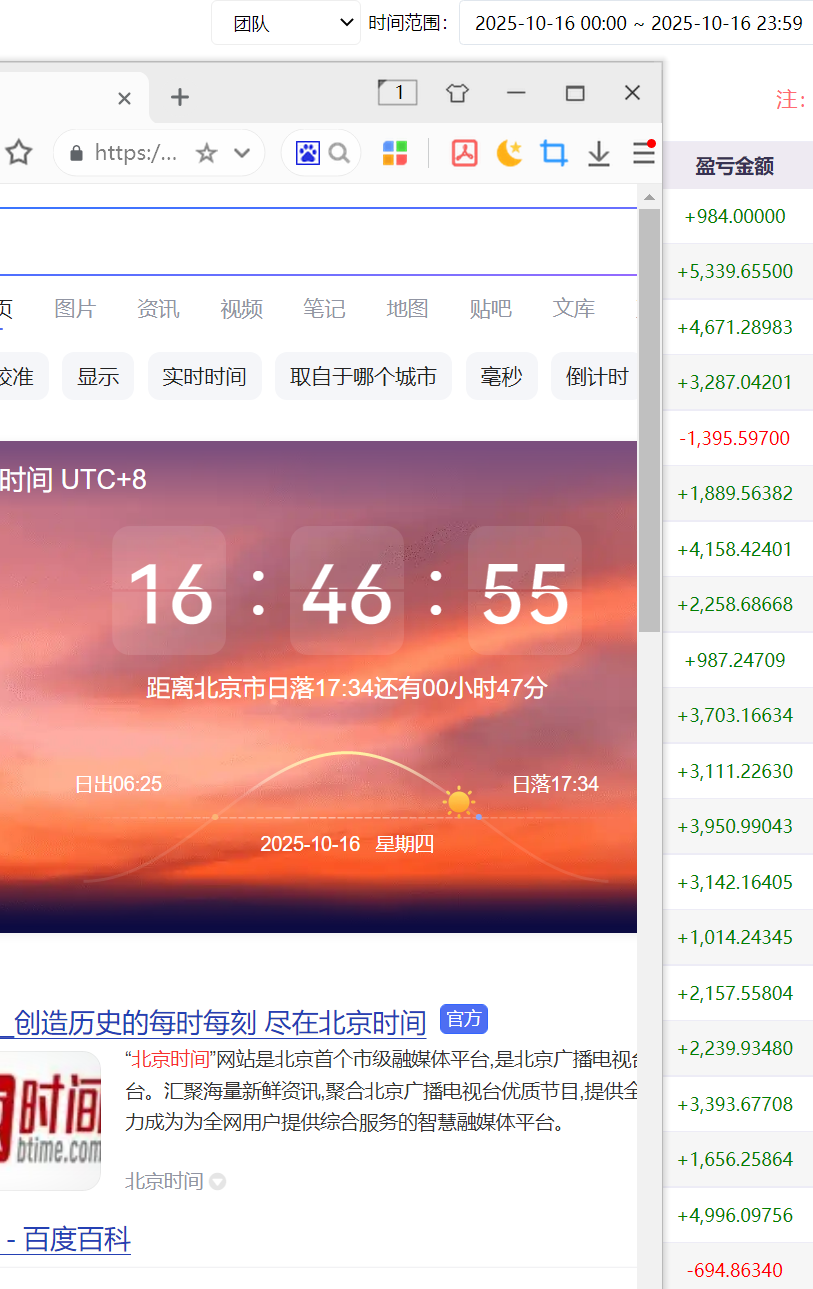The height and width of the screenshot is (1289, 813).
Task: Open the browser hamburger menu
Action: click(643, 153)
